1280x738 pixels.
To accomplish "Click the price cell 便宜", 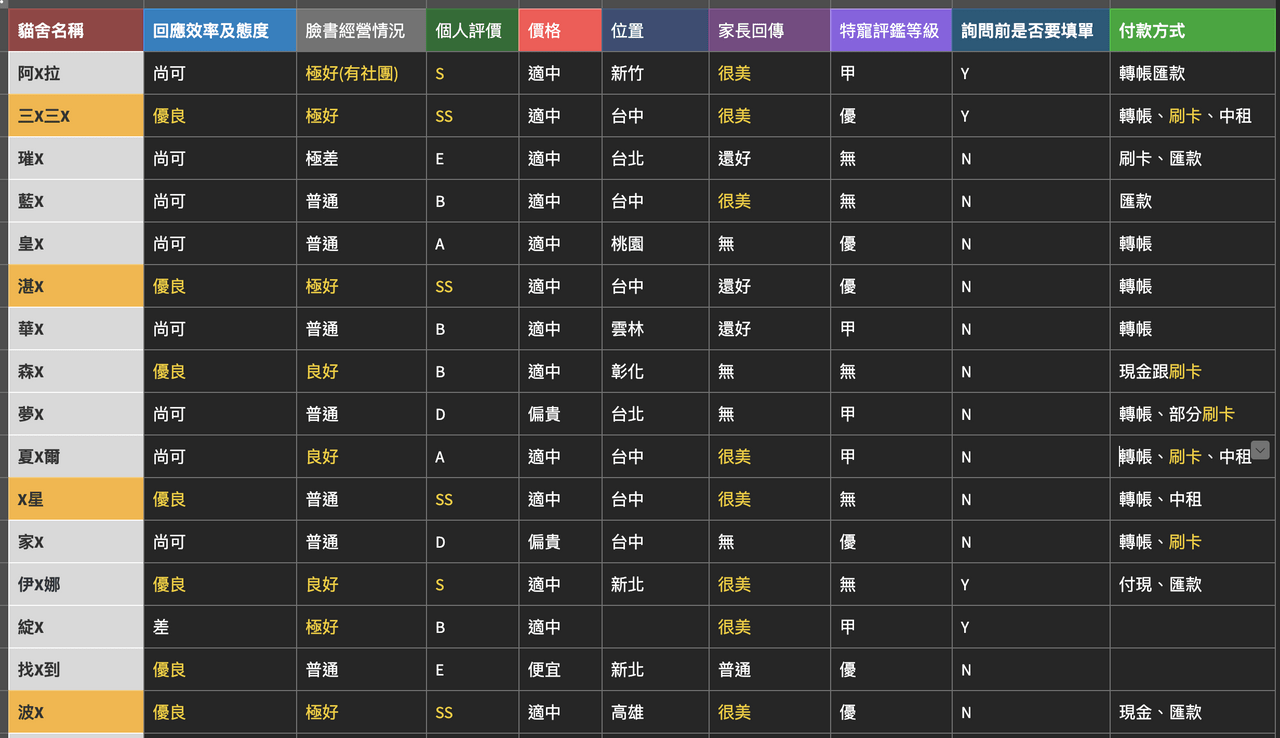I will tap(560, 670).
